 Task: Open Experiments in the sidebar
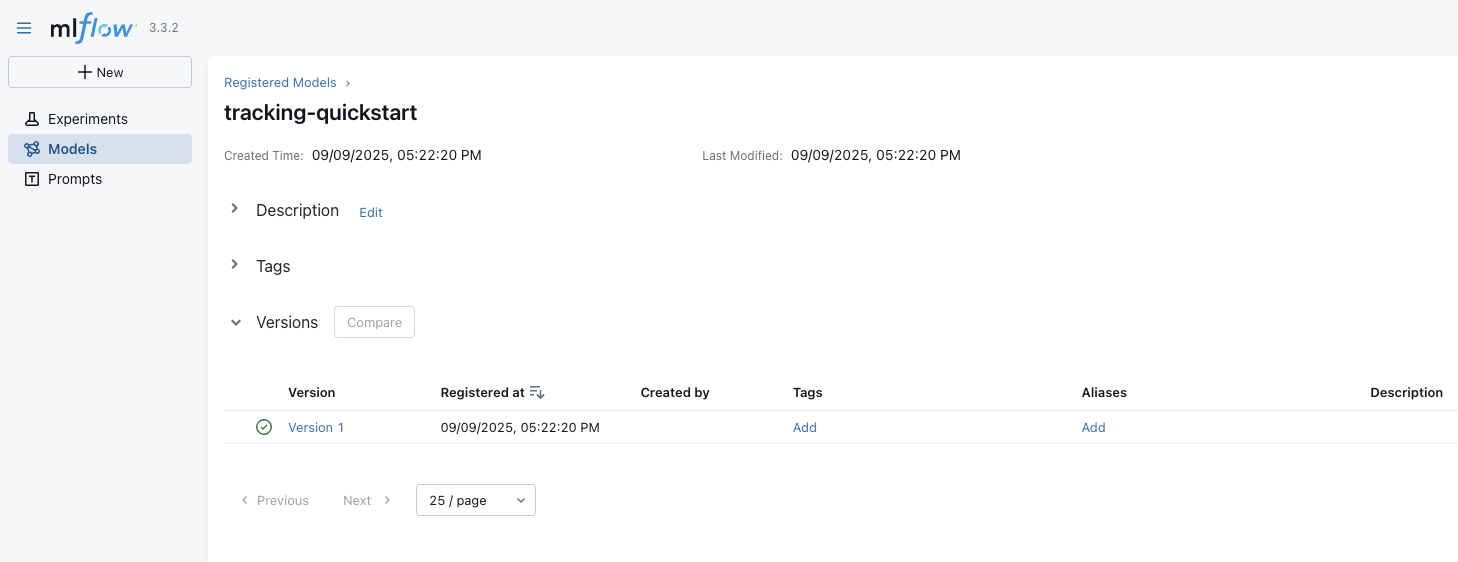[x=88, y=119]
